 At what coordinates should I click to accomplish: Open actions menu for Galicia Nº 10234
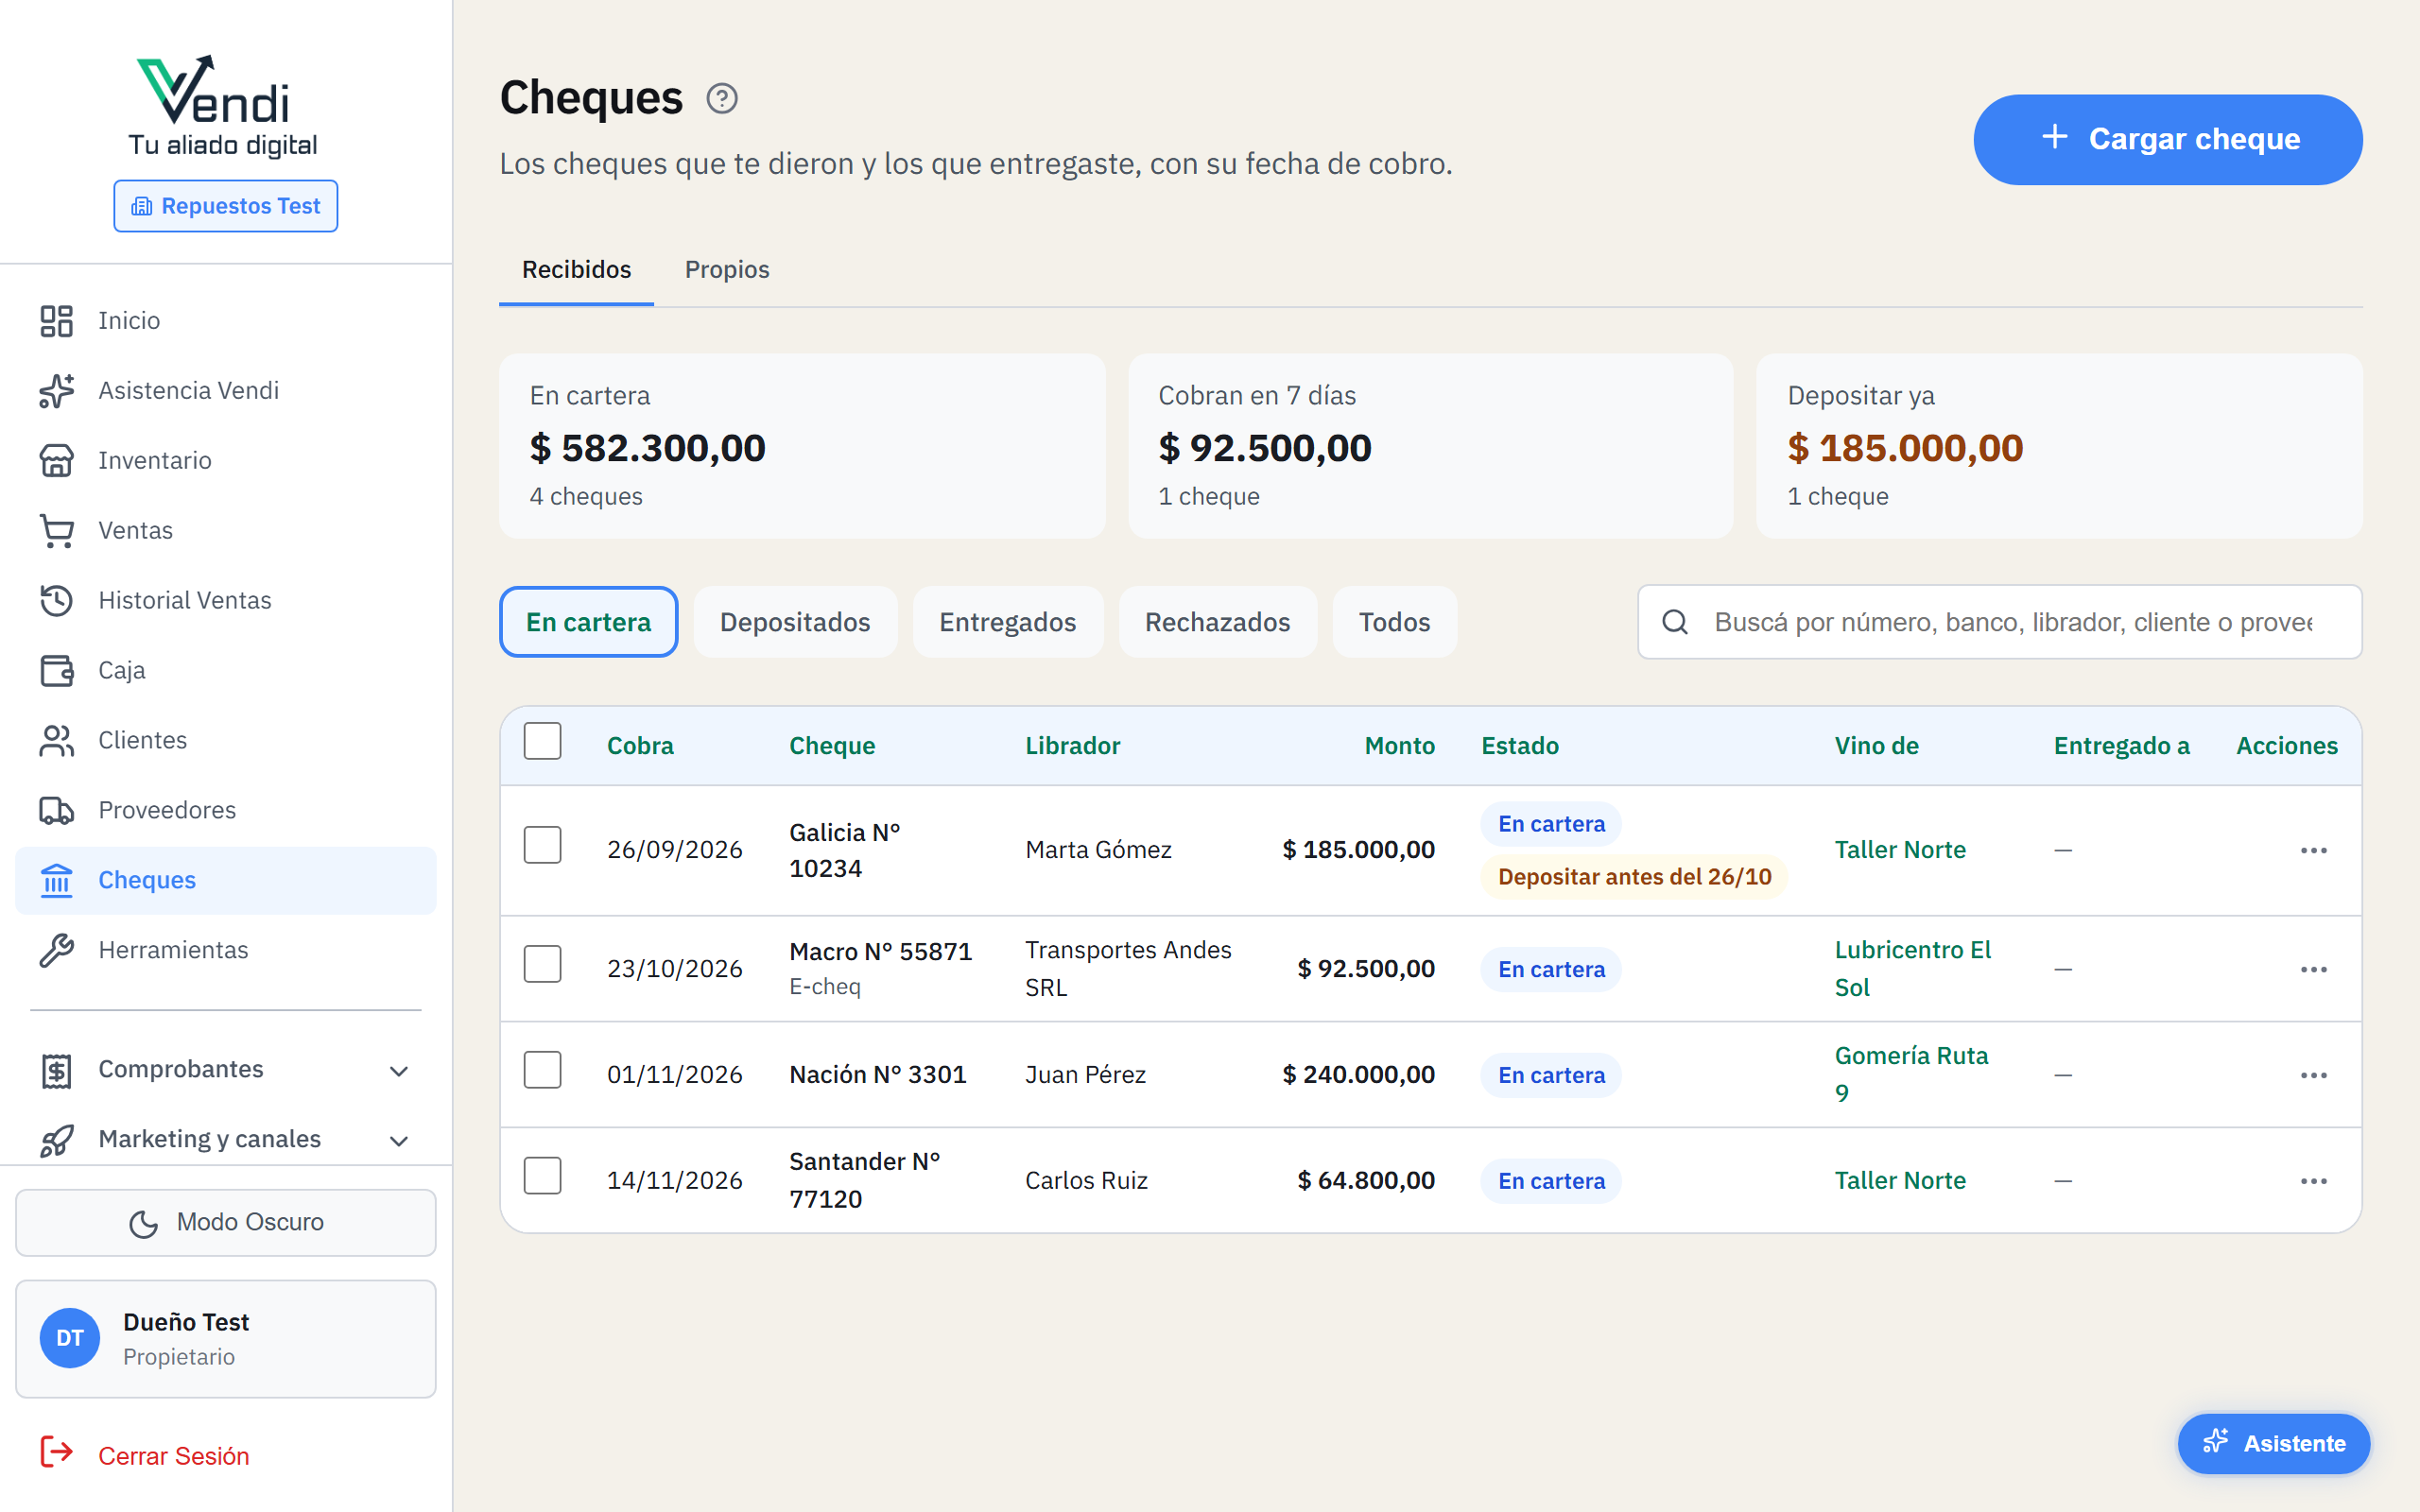click(x=2314, y=851)
